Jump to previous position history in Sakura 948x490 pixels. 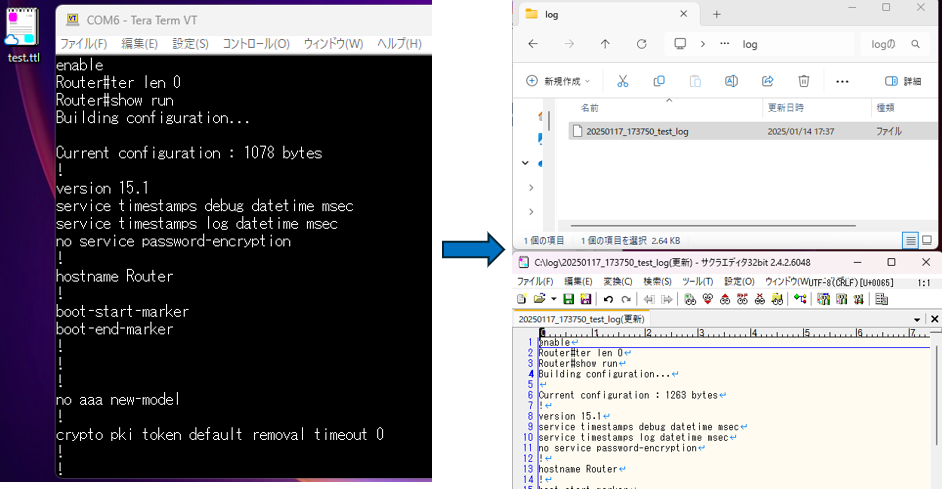[x=649, y=299]
